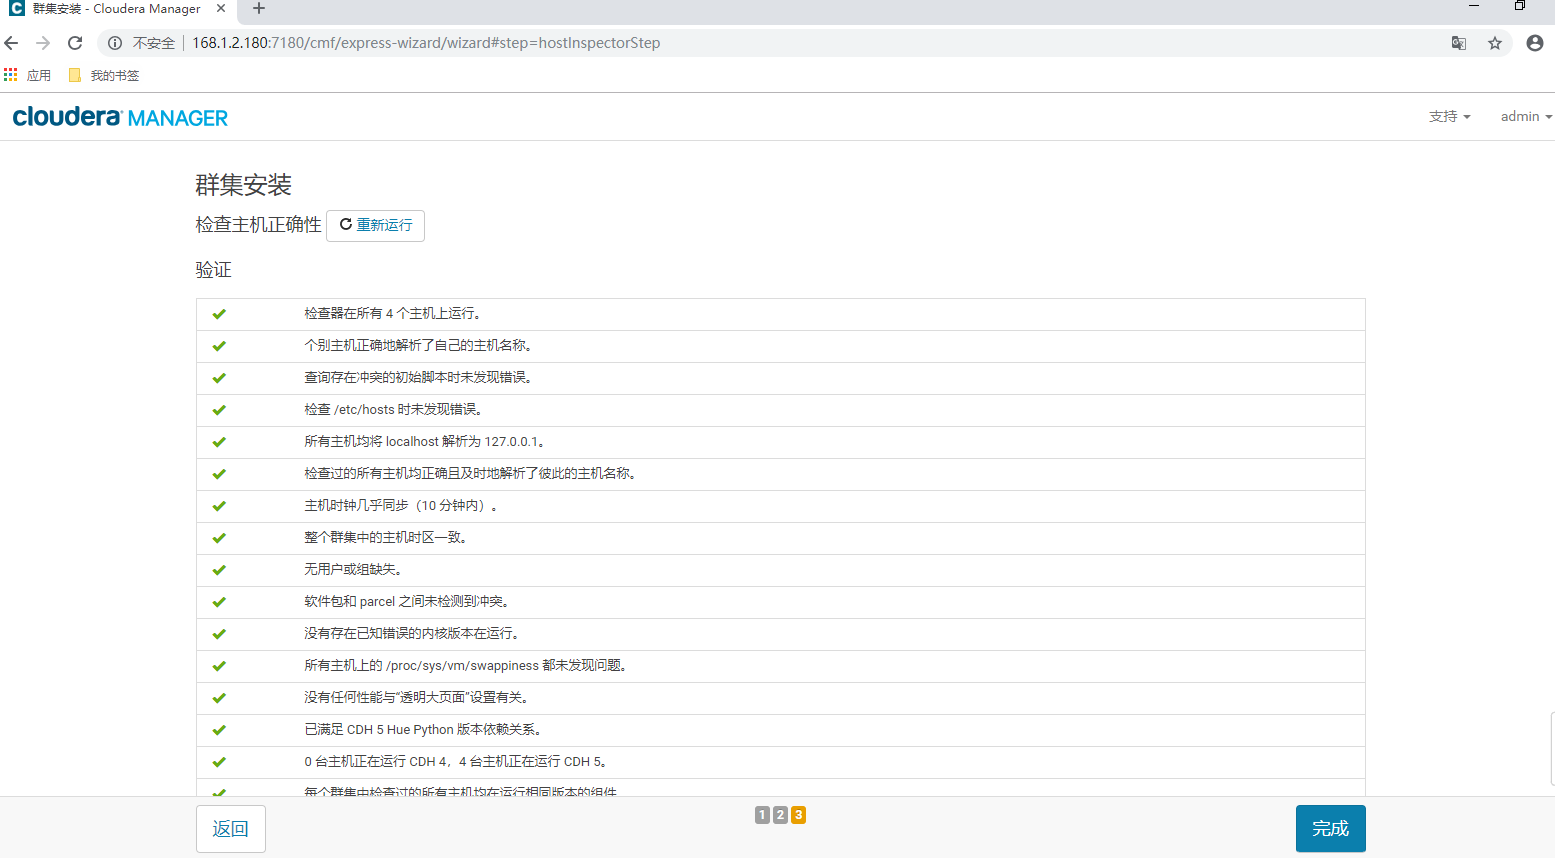Open the translate page icon
The width and height of the screenshot is (1555, 858).
pyautogui.click(x=1459, y=43)
